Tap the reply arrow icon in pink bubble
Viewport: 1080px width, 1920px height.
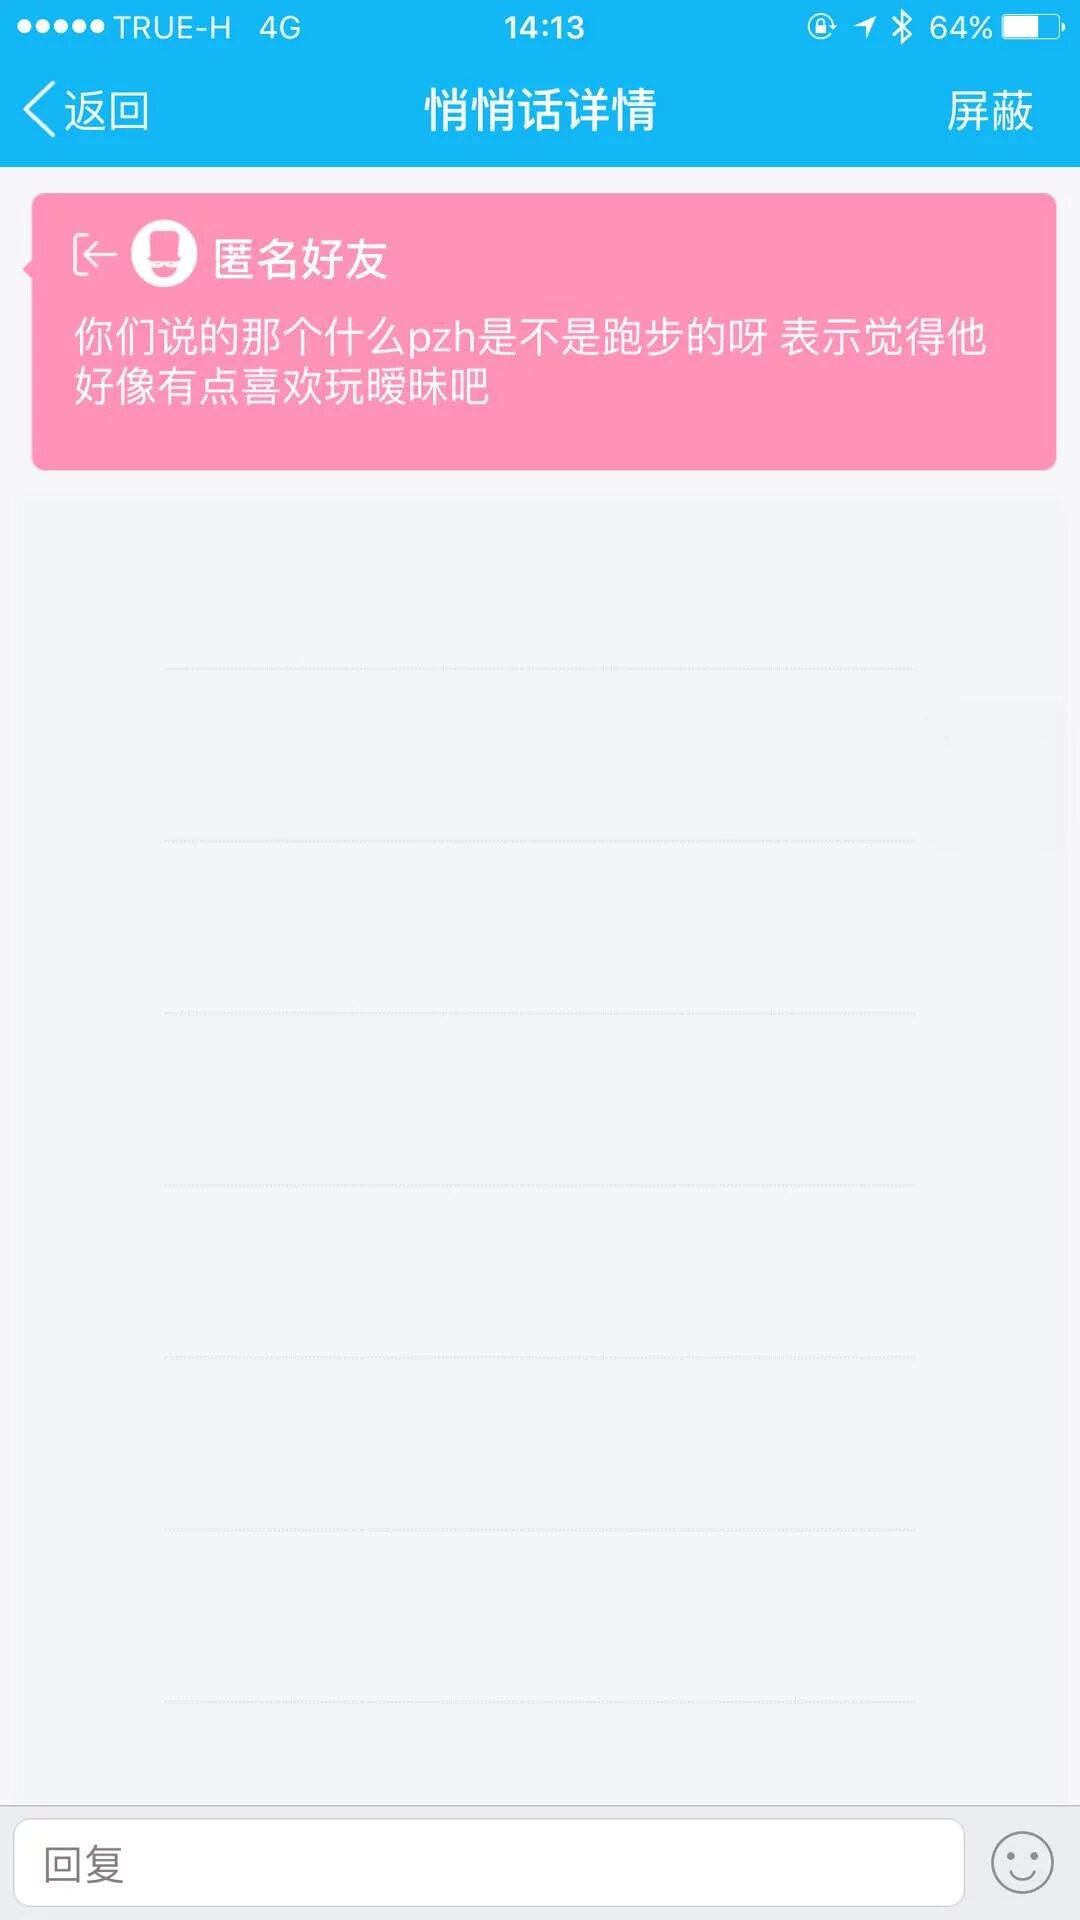coord(94,255)
